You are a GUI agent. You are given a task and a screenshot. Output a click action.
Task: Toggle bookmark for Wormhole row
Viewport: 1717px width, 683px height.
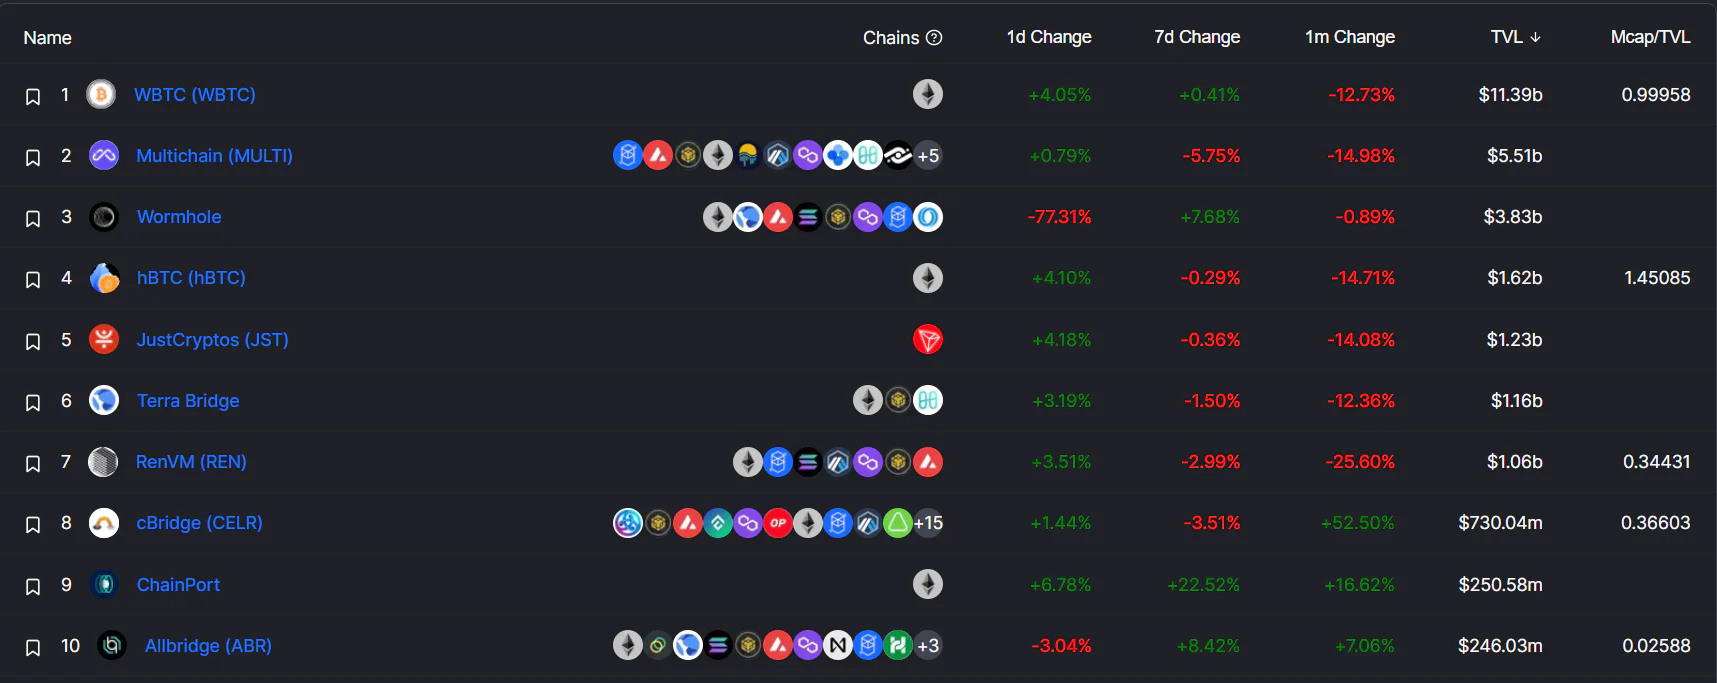[x=33, y=219]
